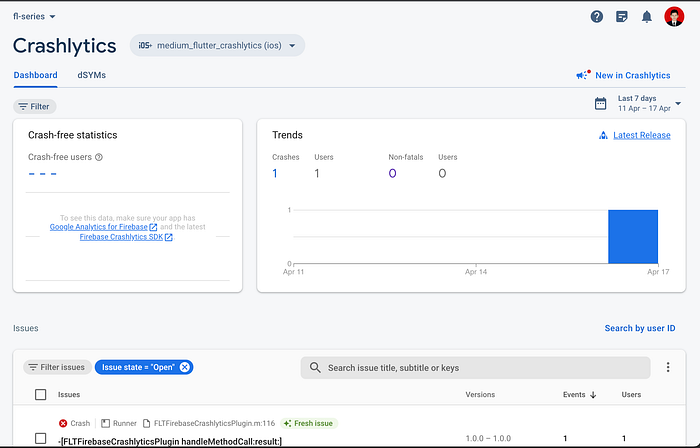Open the user profile avatar
This screenshot has height=448, width=700.
point(674,17)
